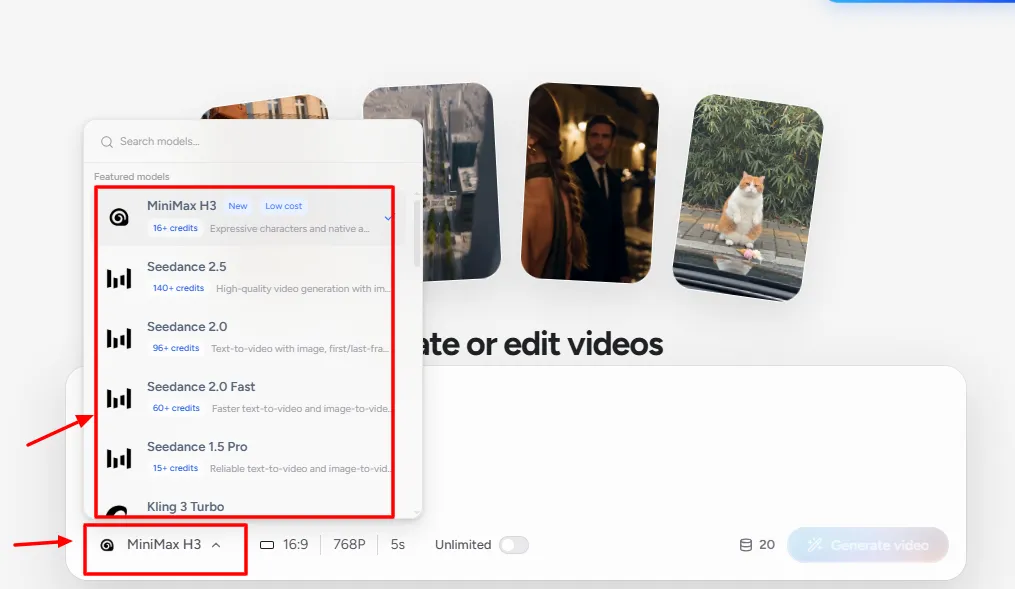Click the Seedance 2.0 Fast bars icon
1015x589 pixels.
[x=119, y=398]
